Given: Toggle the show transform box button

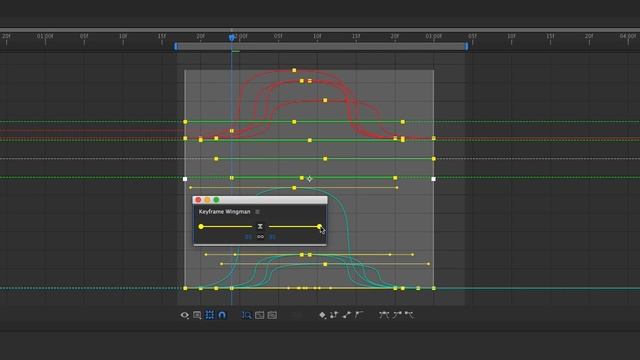Looking at the screenshot, I should [x=209, y=315].
